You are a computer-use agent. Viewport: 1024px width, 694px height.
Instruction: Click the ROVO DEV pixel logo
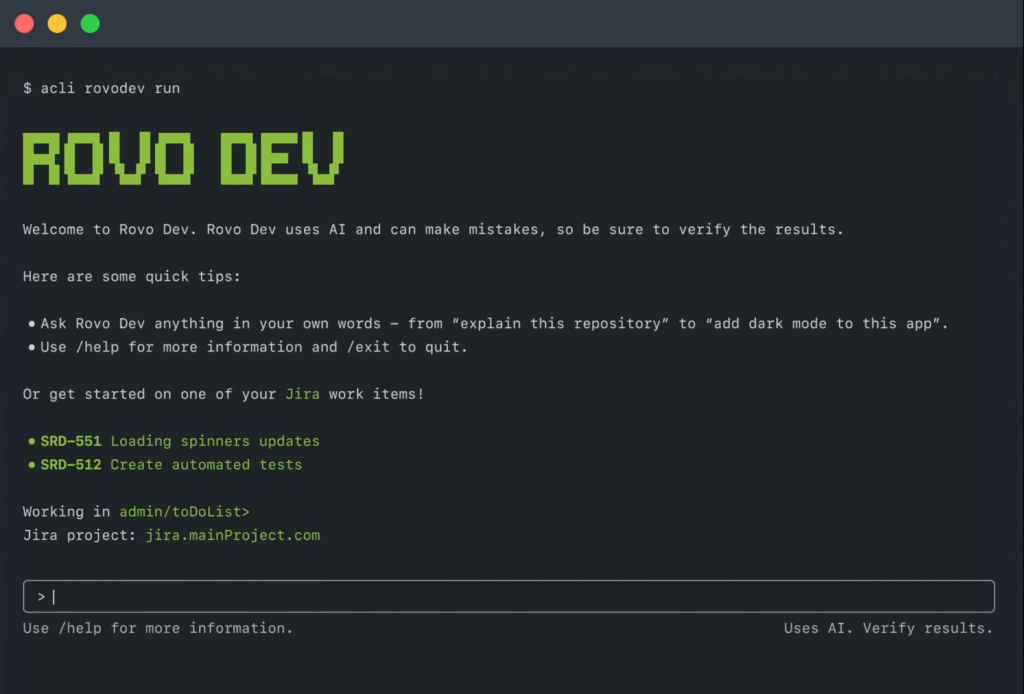(x=183, y=158)
